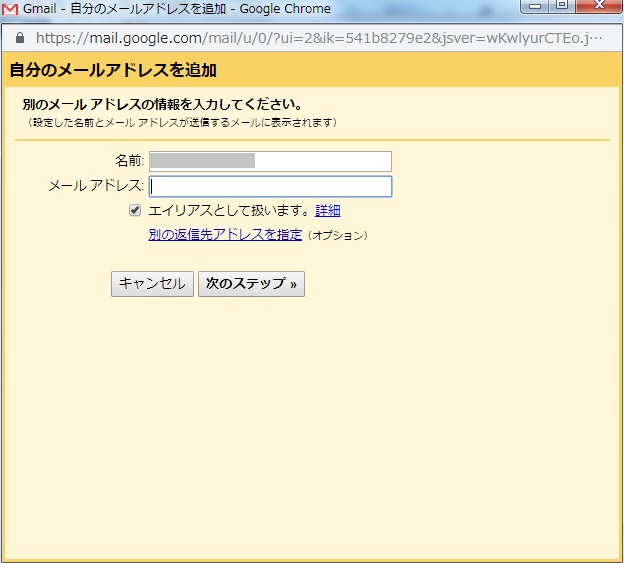Screen dimensions: 624x563
Task: Uncheck エイリアスとして扱います checkbox
Action: pyautogui.click(x=135, y=210)
